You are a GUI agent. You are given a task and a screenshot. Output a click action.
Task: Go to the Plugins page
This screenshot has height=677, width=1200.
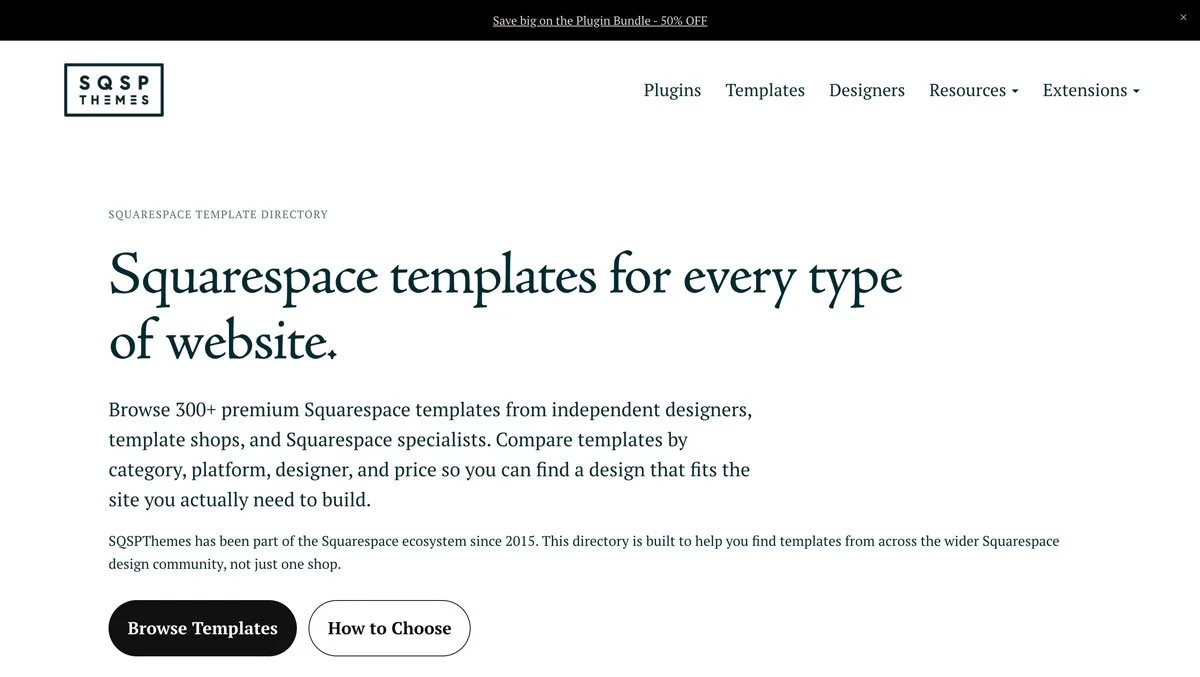click(672, 90)
